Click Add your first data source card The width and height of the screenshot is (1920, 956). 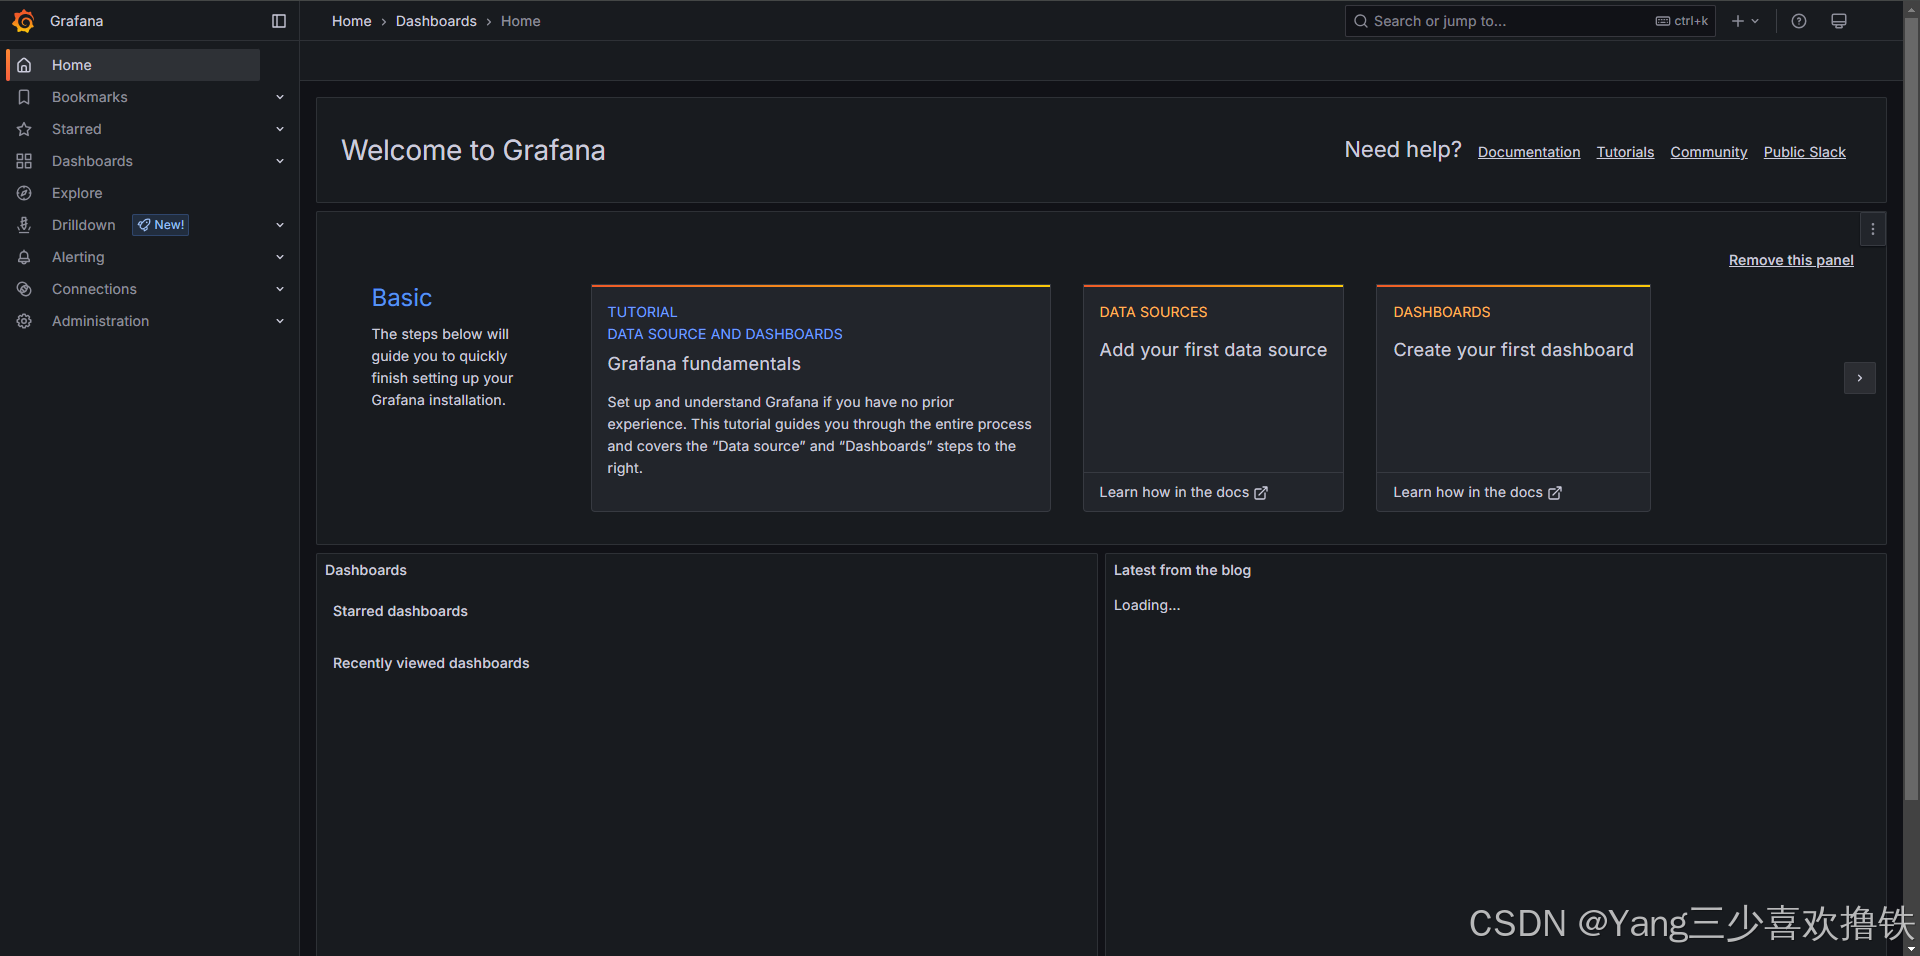point(1213,398)
